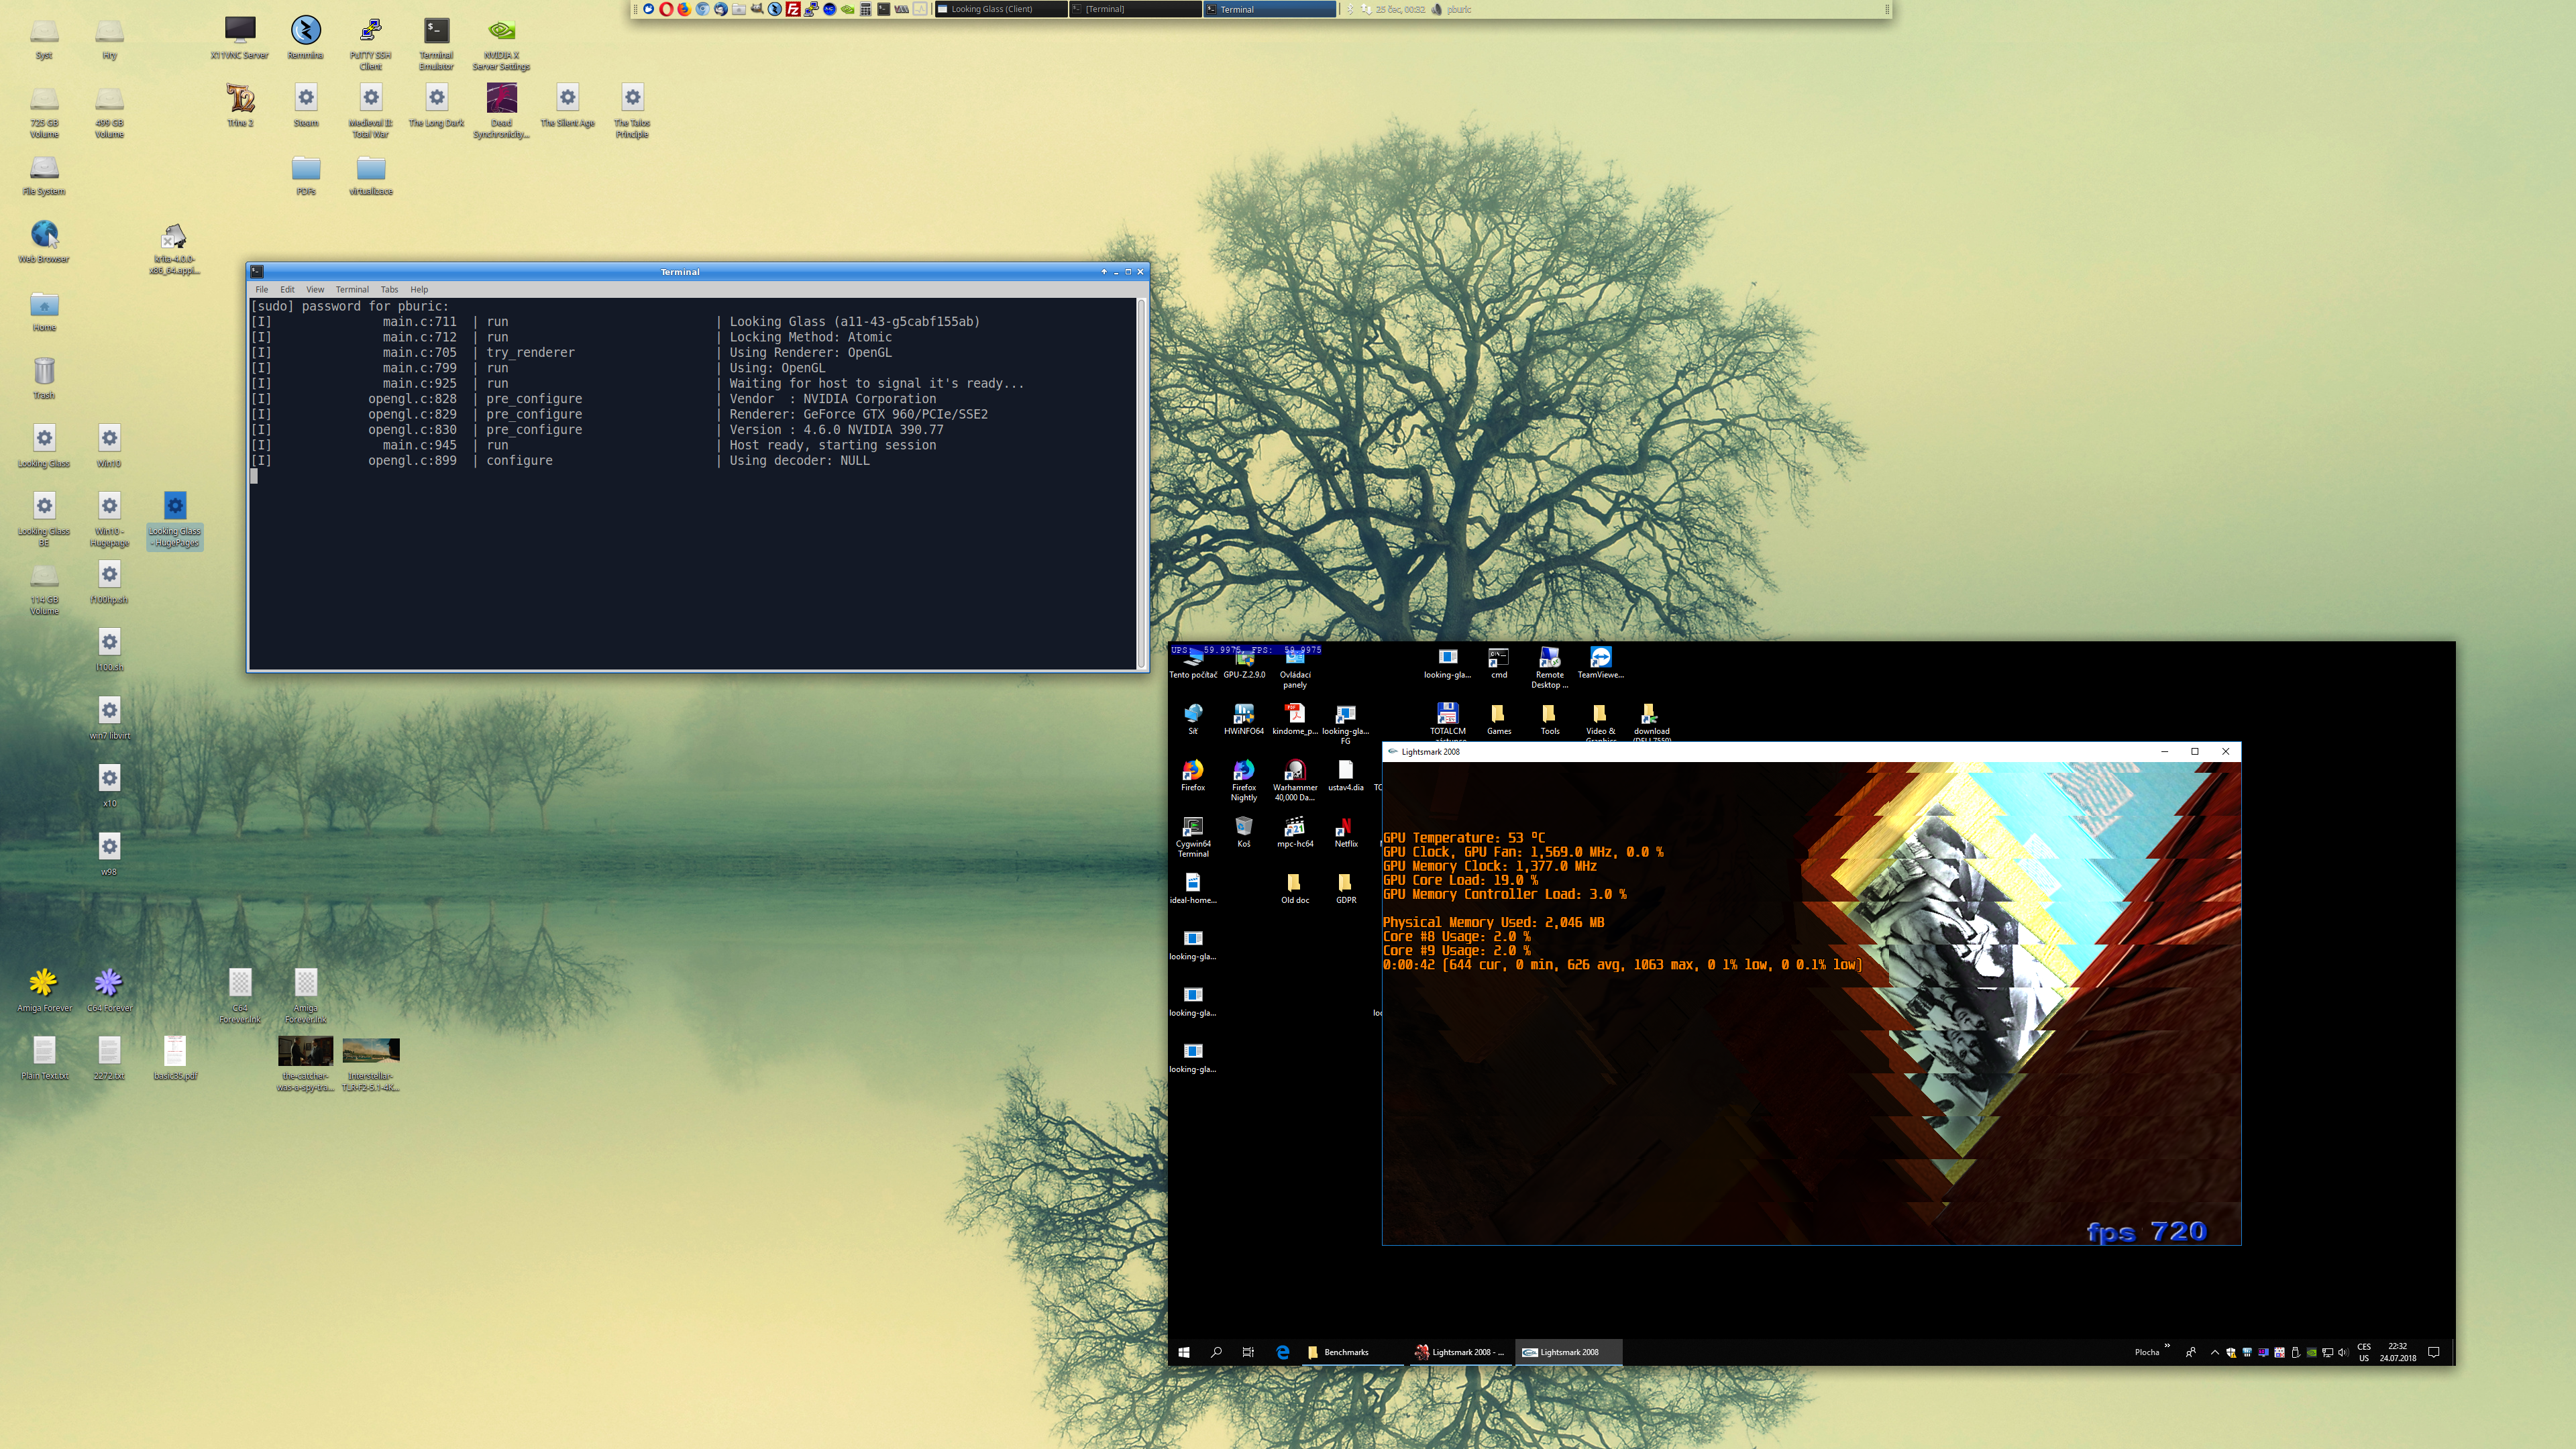Switch to Looking Glass (Client) in panel

point(1000,9)
